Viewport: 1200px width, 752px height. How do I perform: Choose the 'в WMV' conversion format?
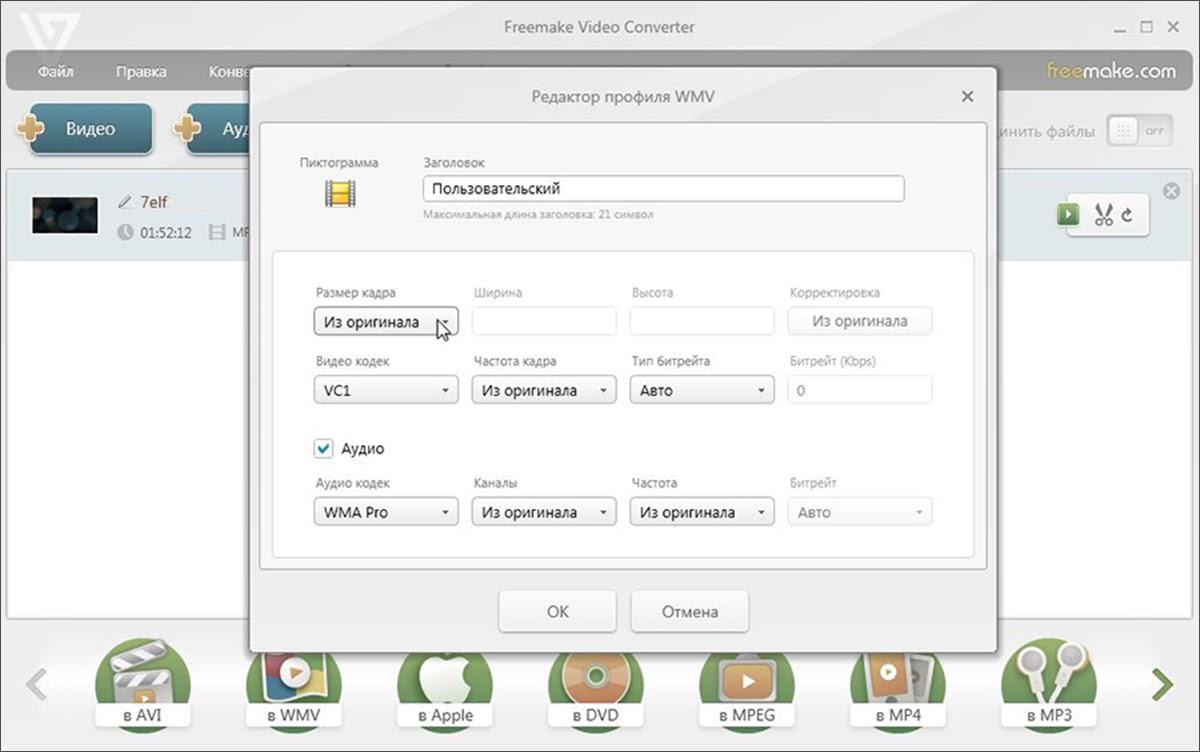click(293, 689)
